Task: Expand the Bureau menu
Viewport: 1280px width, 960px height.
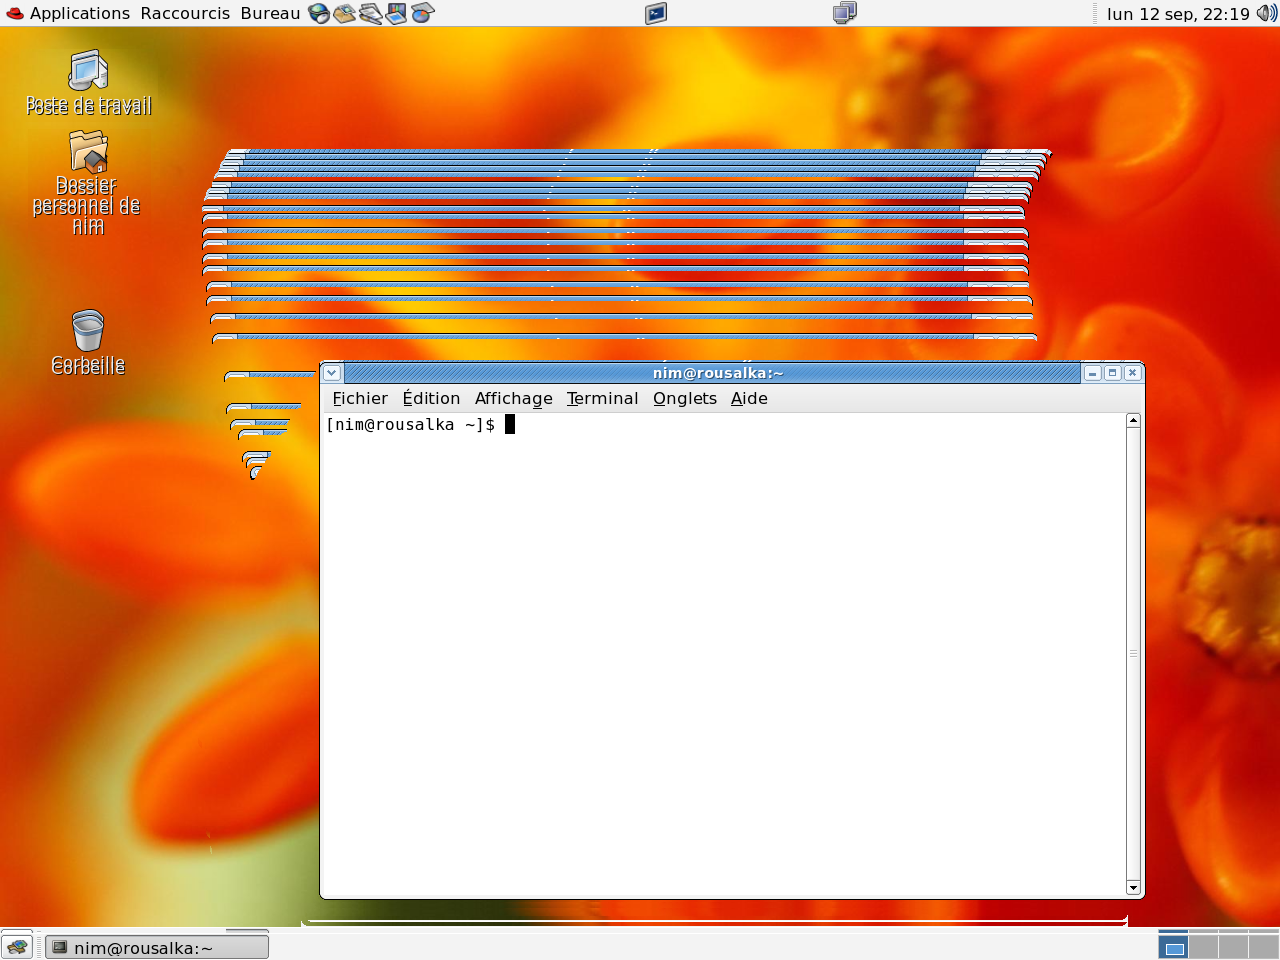Action: click(x=270, y=13)
